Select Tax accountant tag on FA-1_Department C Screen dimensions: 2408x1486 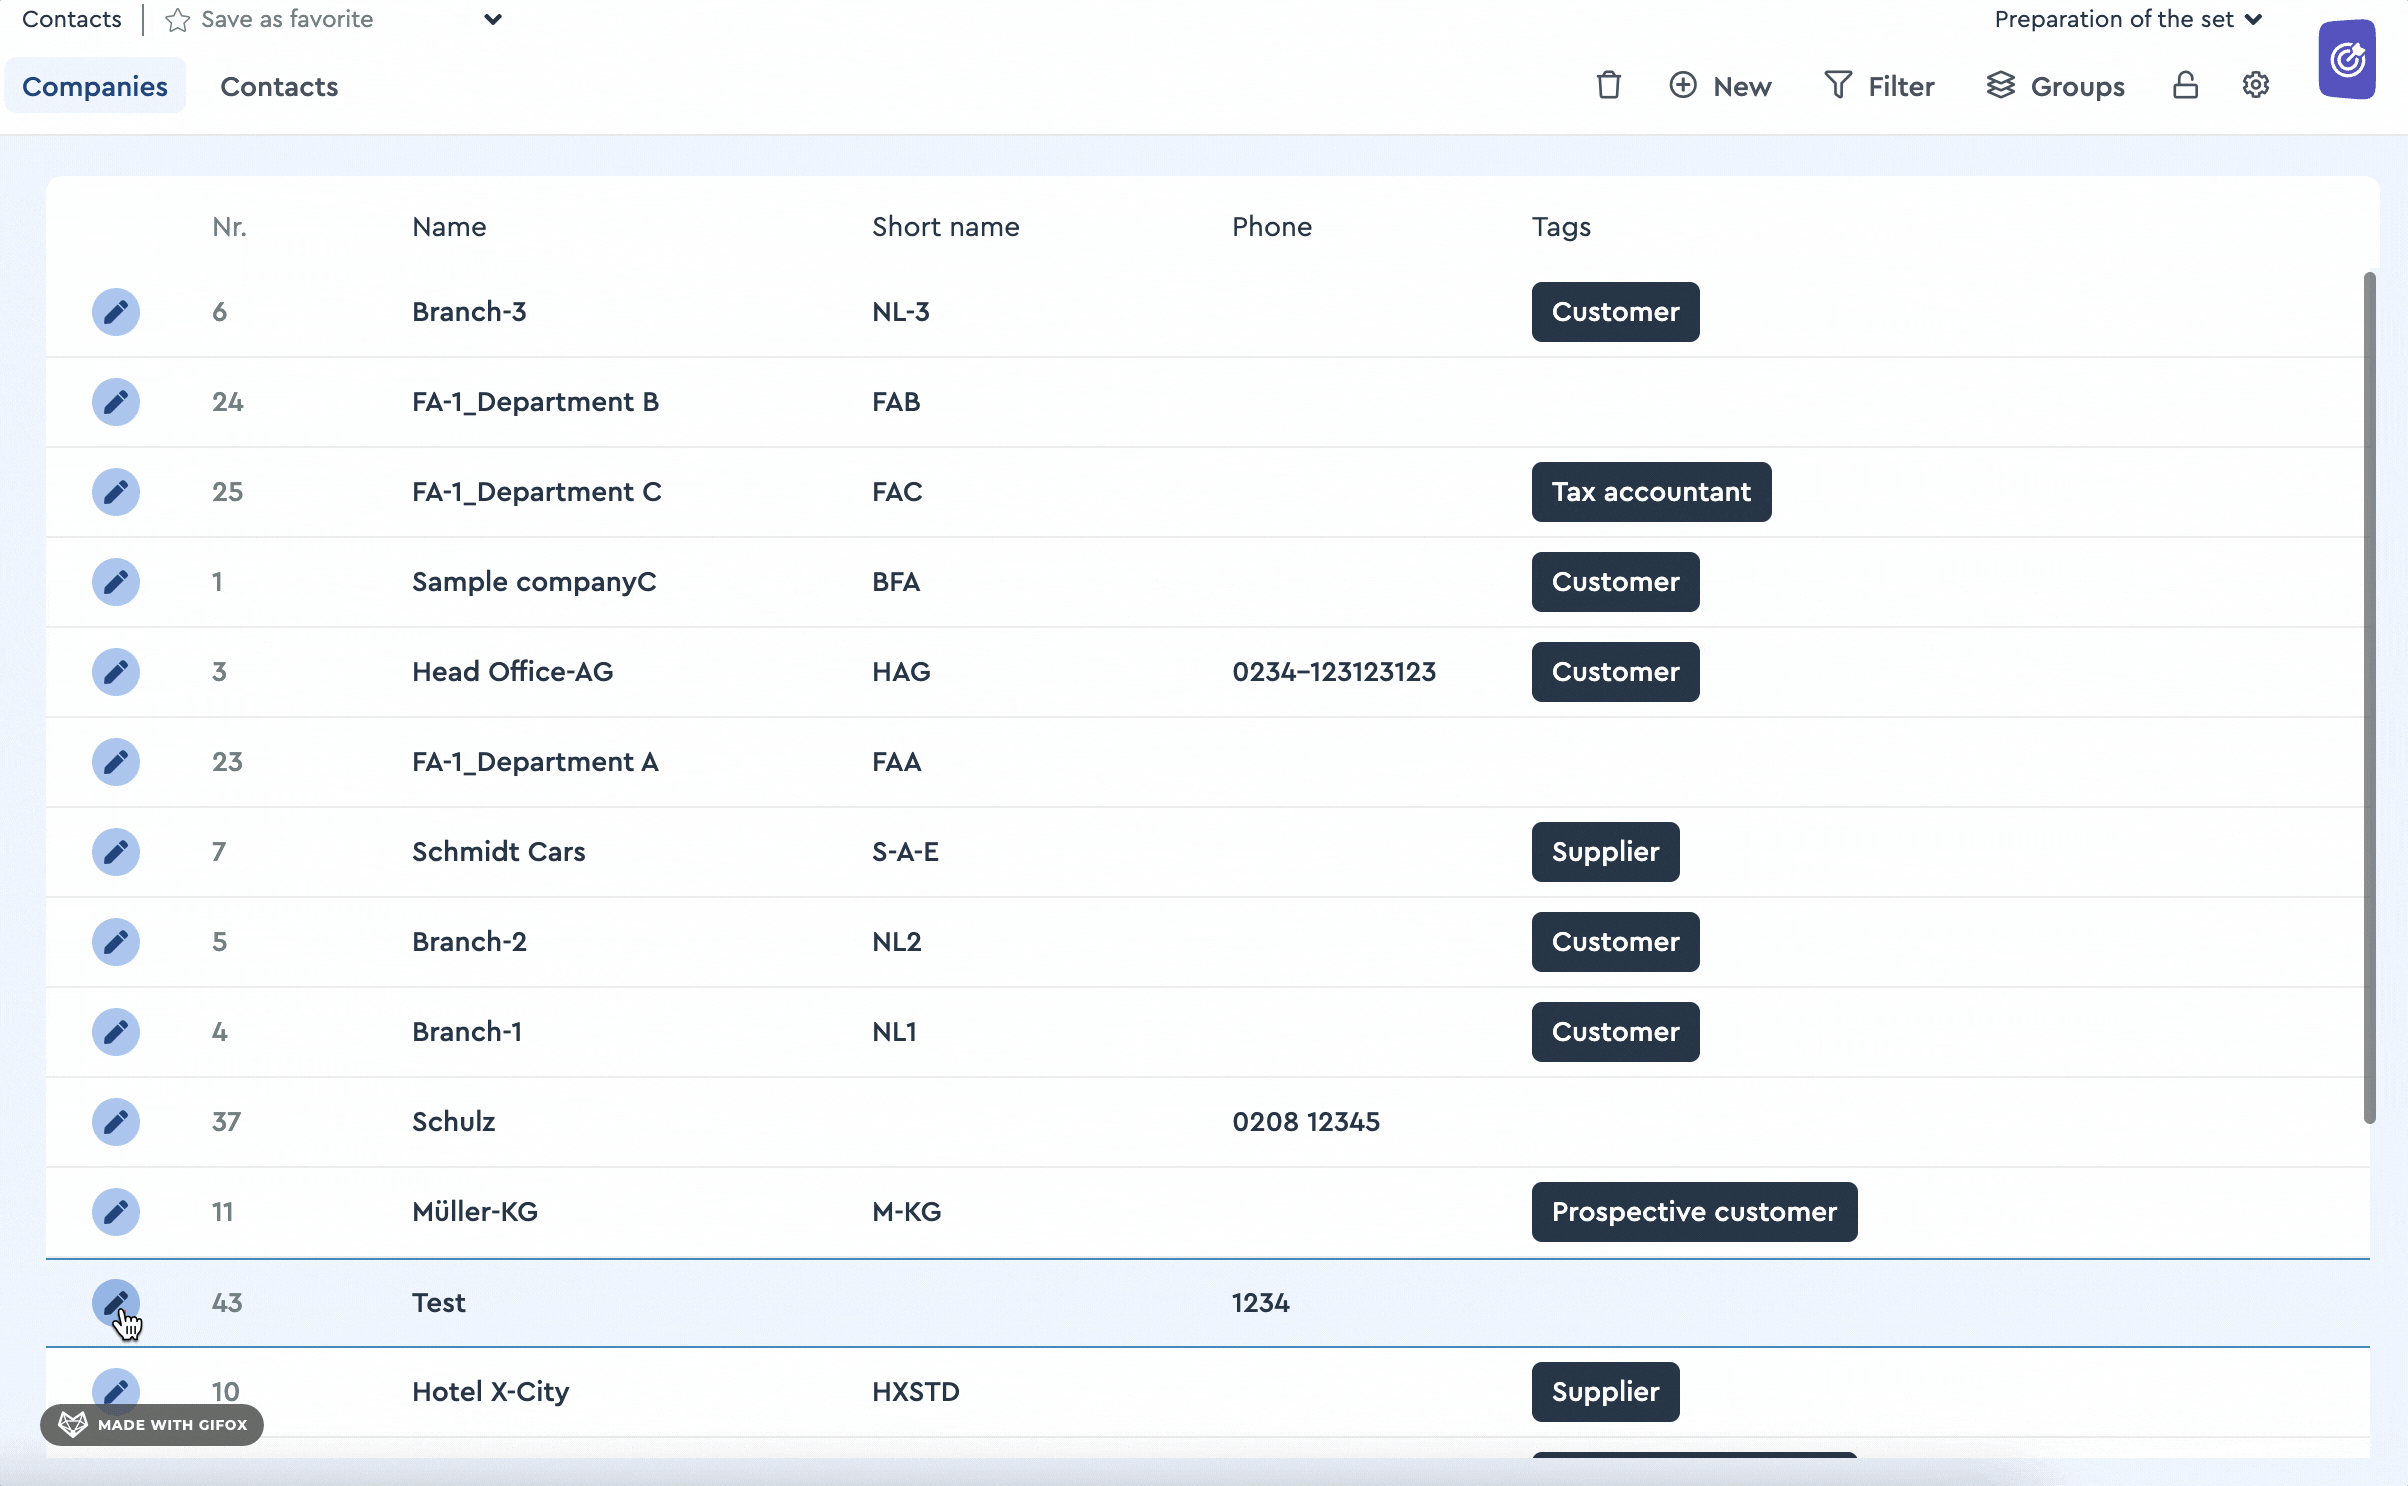coord(1649,492)
